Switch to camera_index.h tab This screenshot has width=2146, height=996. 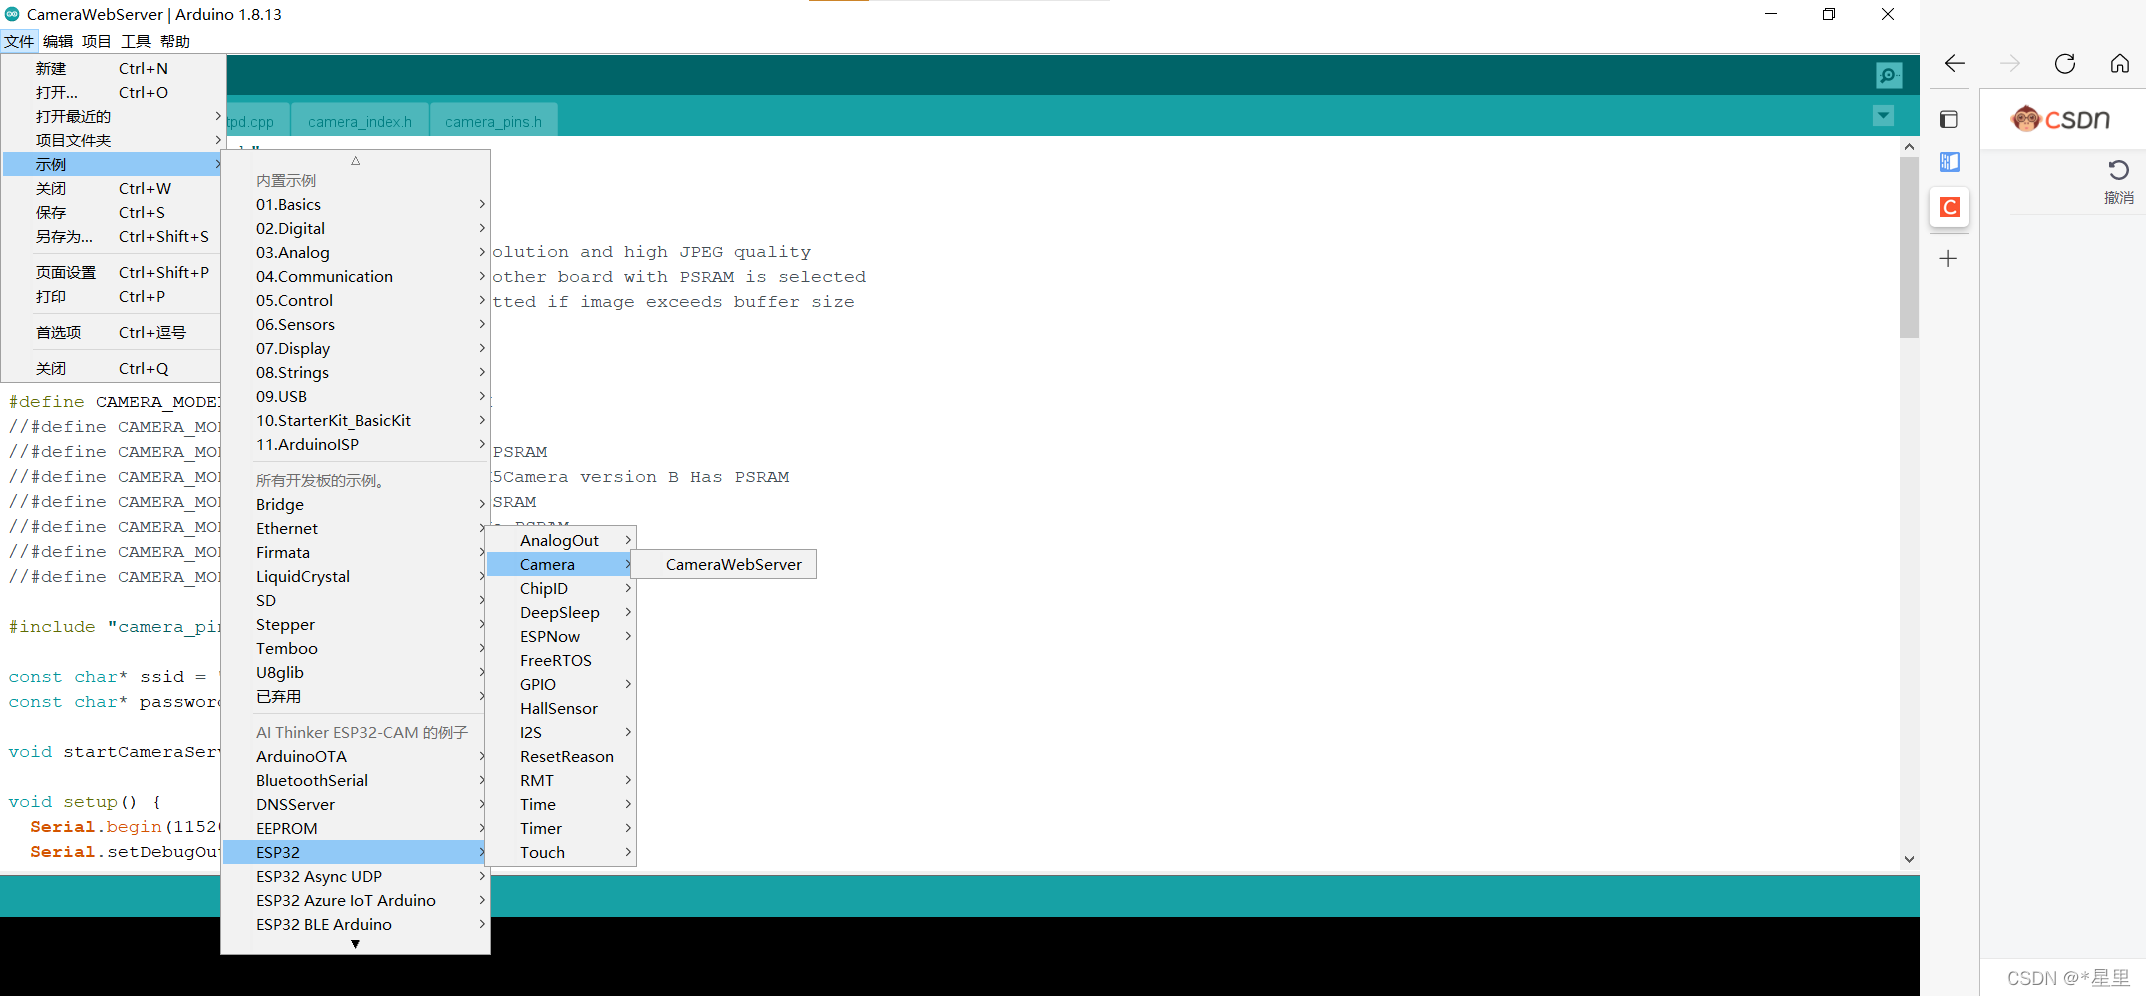click(360, 120)
